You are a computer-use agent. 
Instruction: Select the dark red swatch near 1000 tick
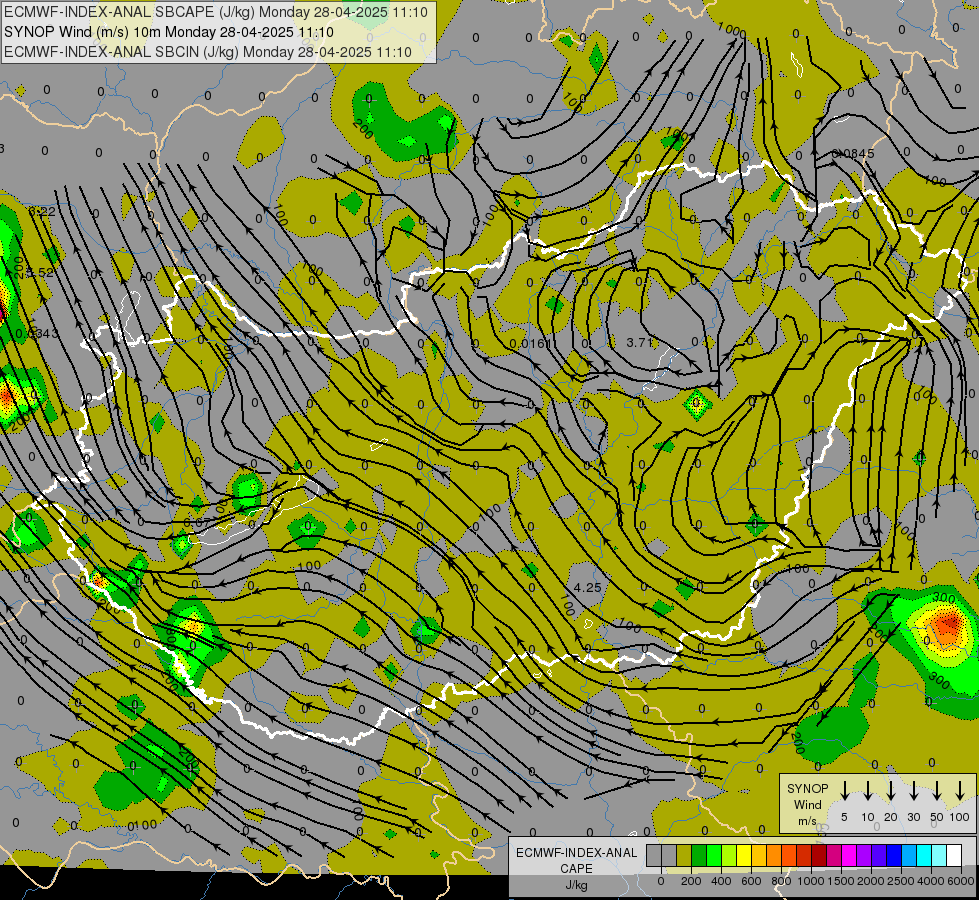(x=819, y=855)
